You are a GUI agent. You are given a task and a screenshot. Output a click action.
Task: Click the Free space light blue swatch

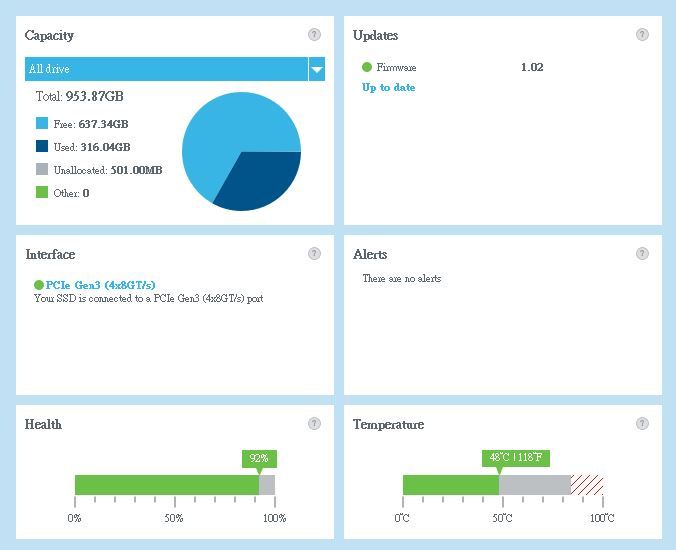coord(42,123)
